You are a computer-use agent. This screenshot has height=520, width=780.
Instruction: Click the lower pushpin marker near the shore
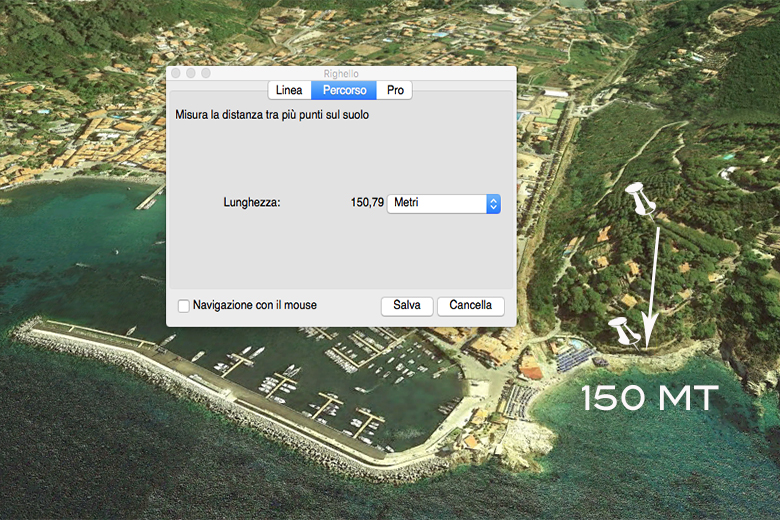pos(623,331)
